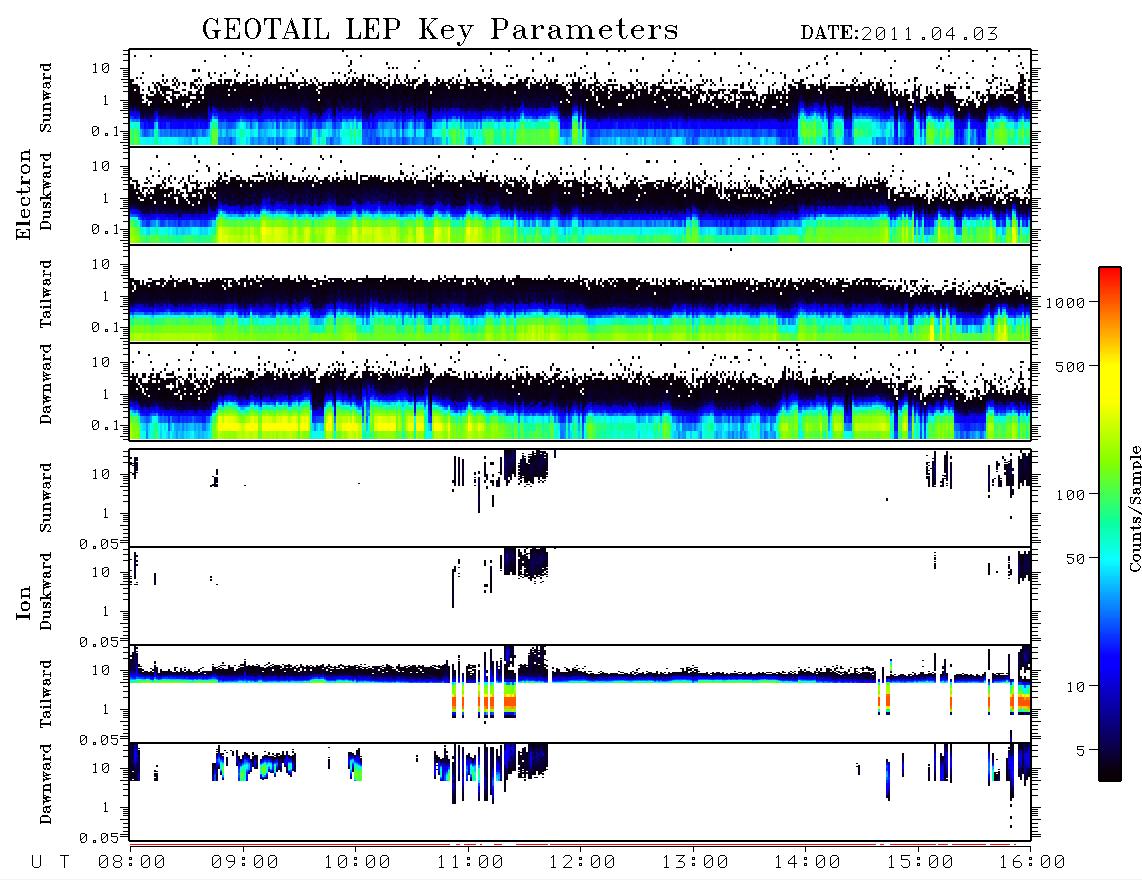Click the Ion 'Dawnward' panel label
The image size is (1142, 880).
pos(46,784)
